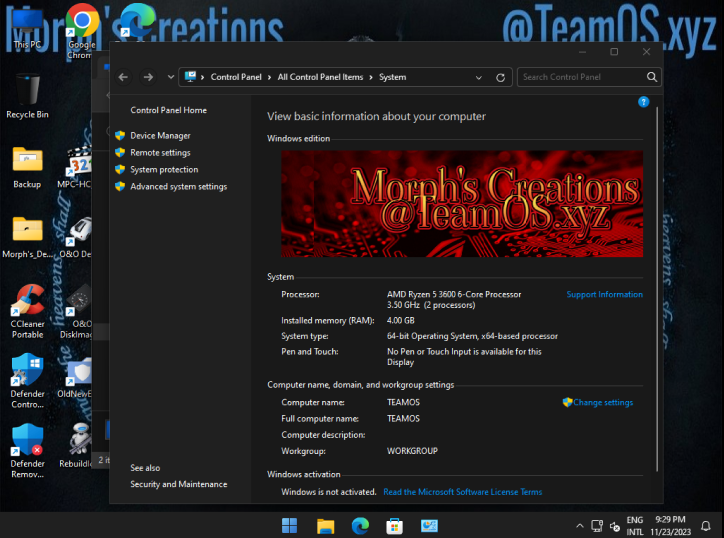
Task: Expand the address bar history dropdown
Action: click(x=479, y=78)
